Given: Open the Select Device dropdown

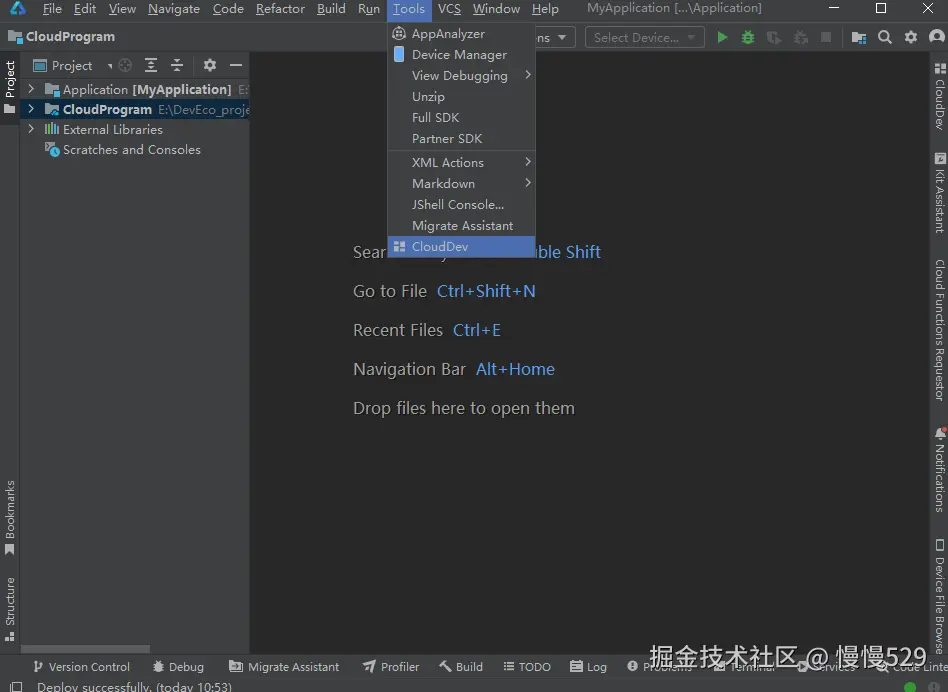Looking at the screenshot, I should click(644, 37).
